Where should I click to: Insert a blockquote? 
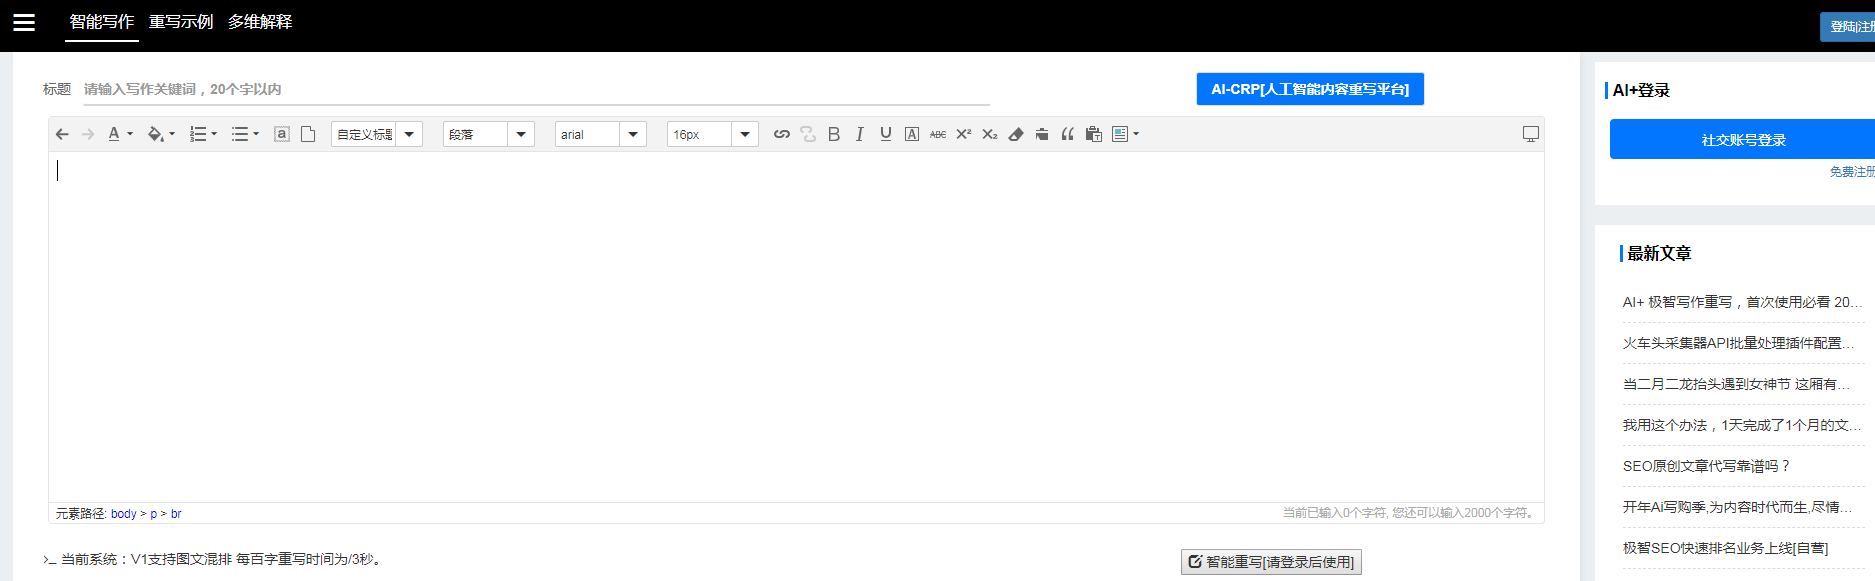pos(1067,134)
